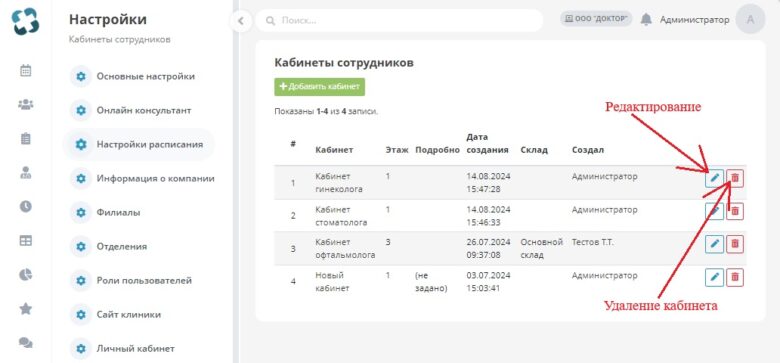
Task: Open the pie chart reports icon
Action: 25,274
